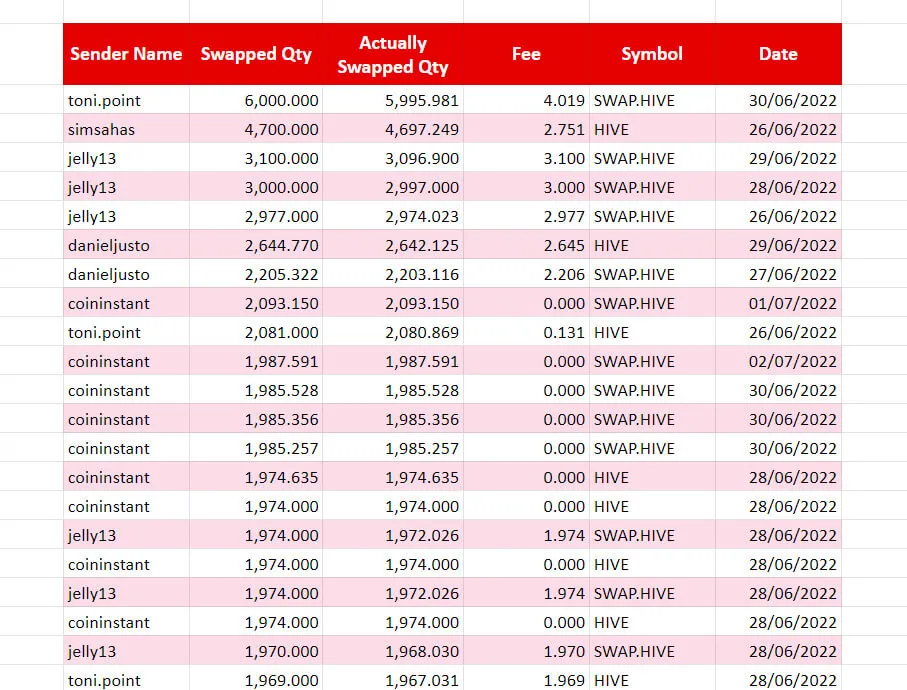Screen dimensions: 907x690
Task: Click jelly13 in the 3,100.000 row
Action: click(x=126, y=157)
